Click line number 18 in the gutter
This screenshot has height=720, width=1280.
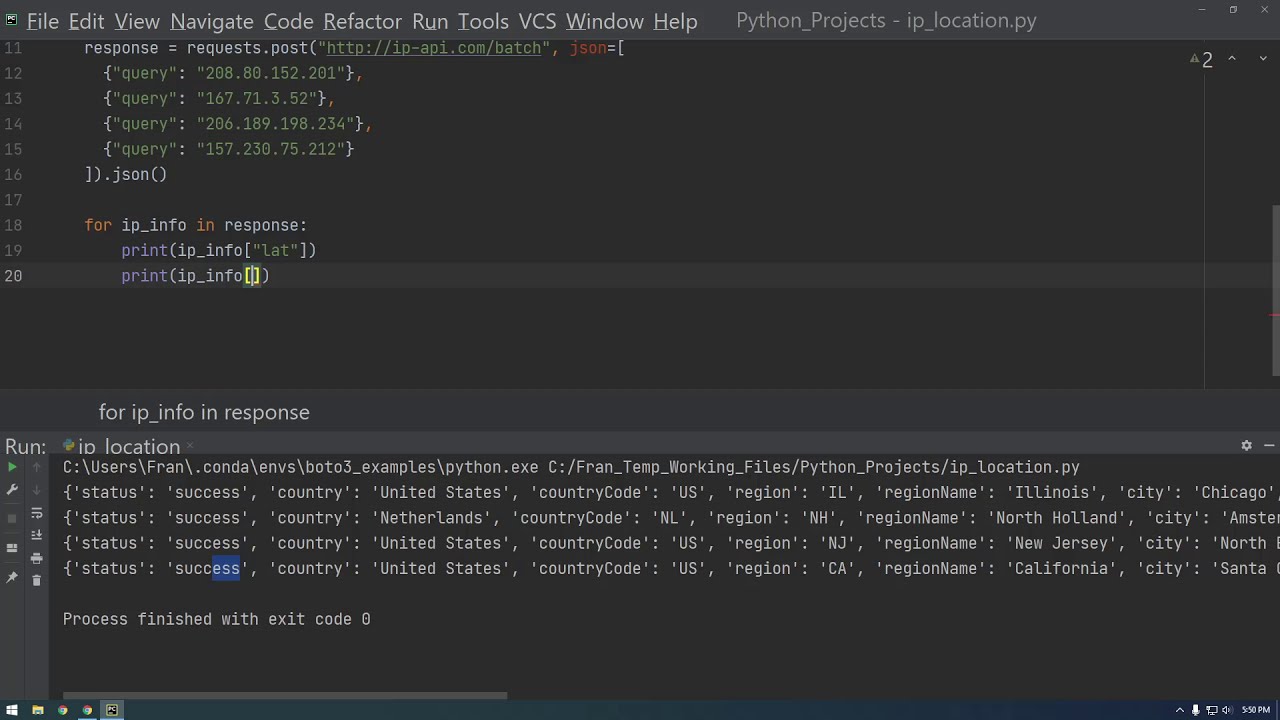pyautogui.click(x=13, y=225)
